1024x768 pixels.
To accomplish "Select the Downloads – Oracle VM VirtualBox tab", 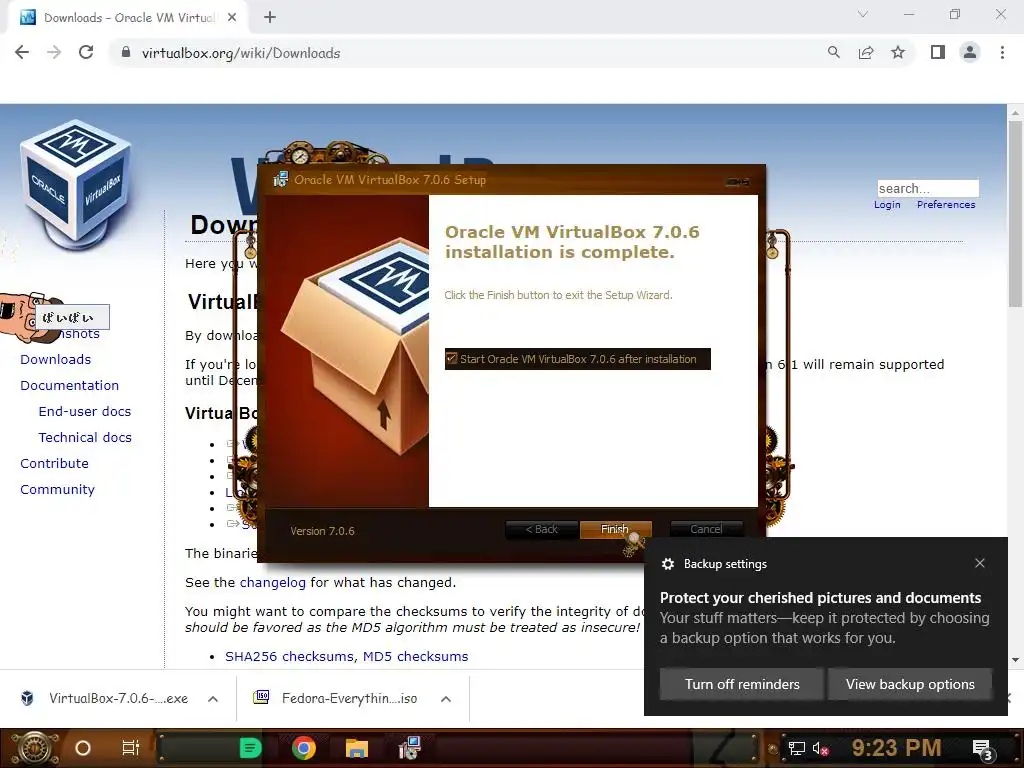I will click(128, 18).
